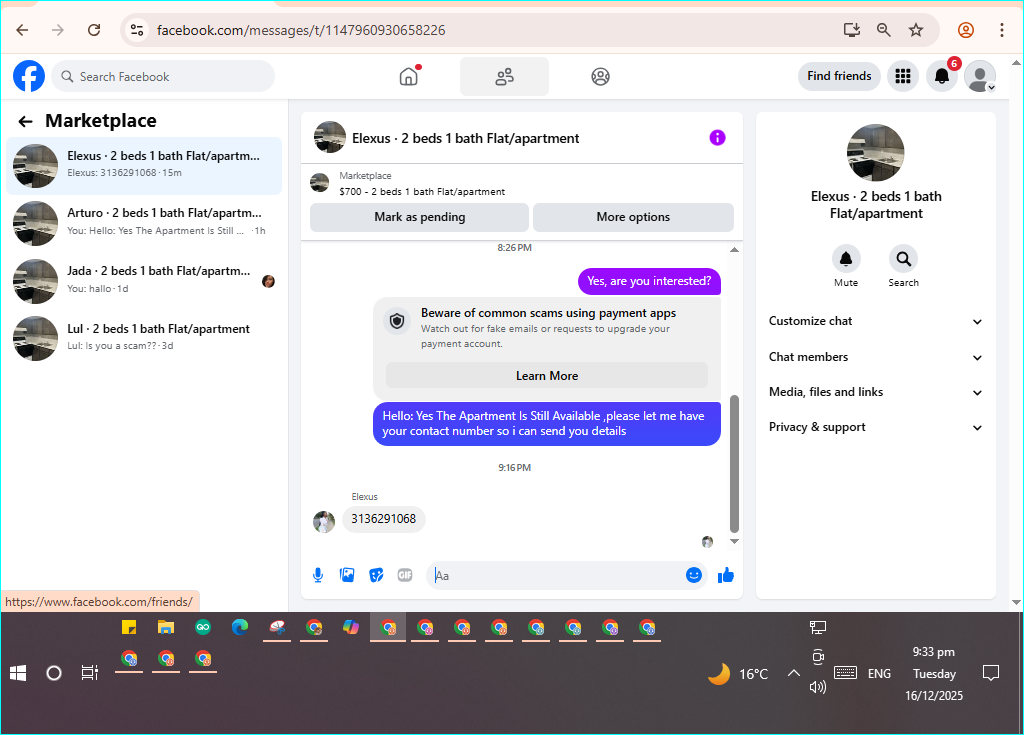The image size is (1024, 735).
Task: Go back using the Marketplace back arrow
Action: 25,122
